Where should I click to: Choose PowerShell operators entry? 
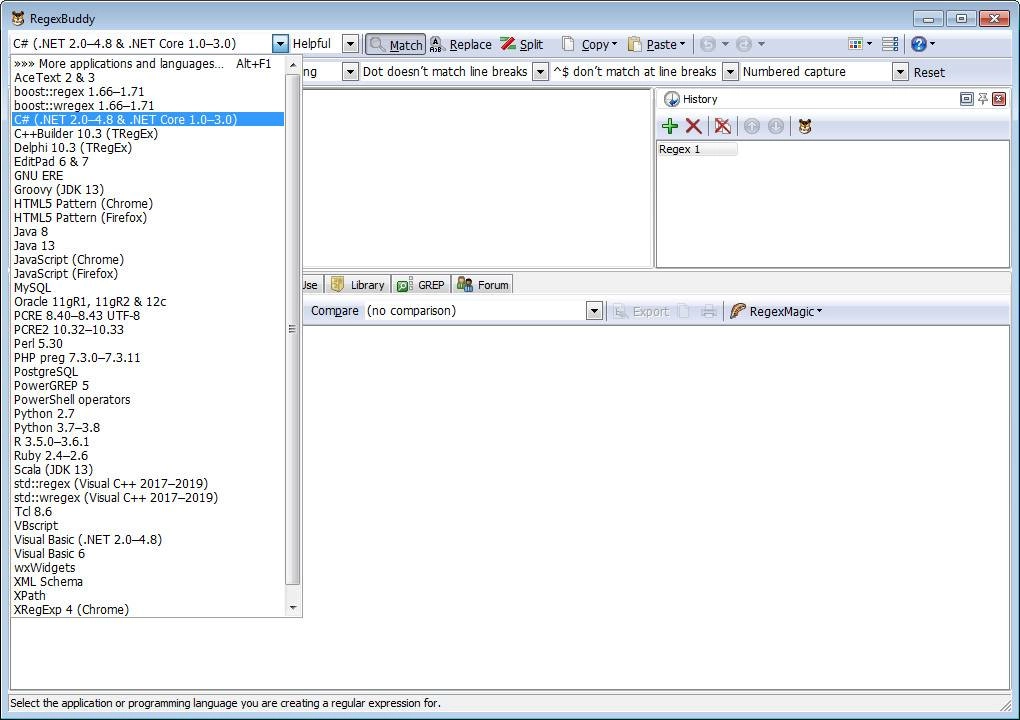tap(148, 399)
